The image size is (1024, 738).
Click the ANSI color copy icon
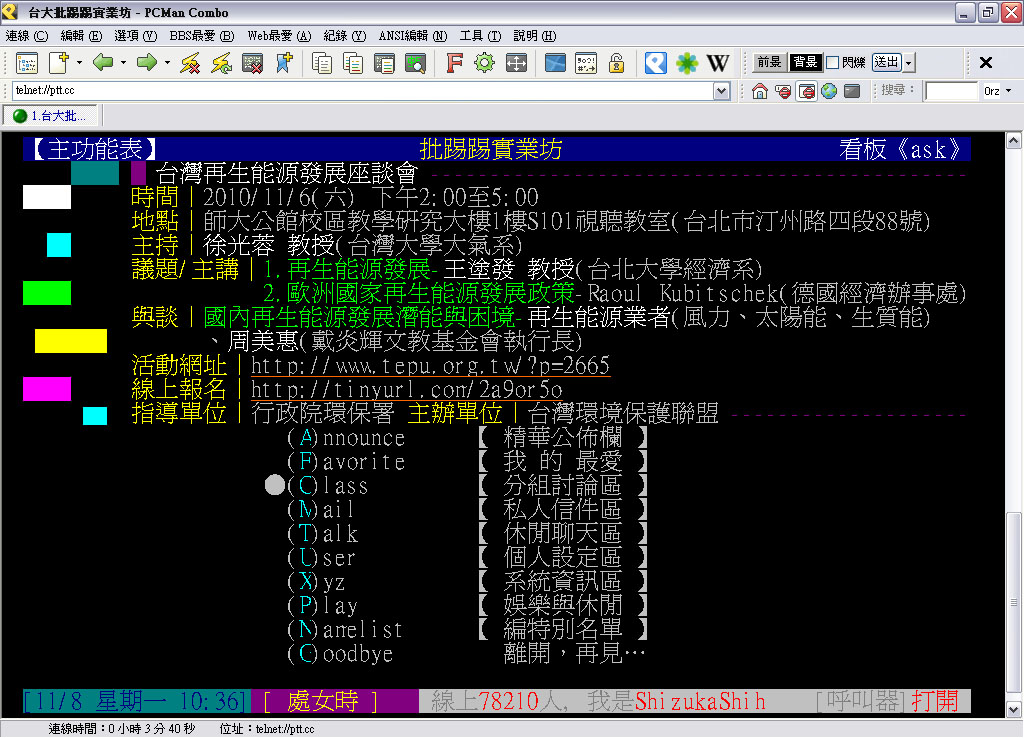pyautogui.click(x=353, y=63)
